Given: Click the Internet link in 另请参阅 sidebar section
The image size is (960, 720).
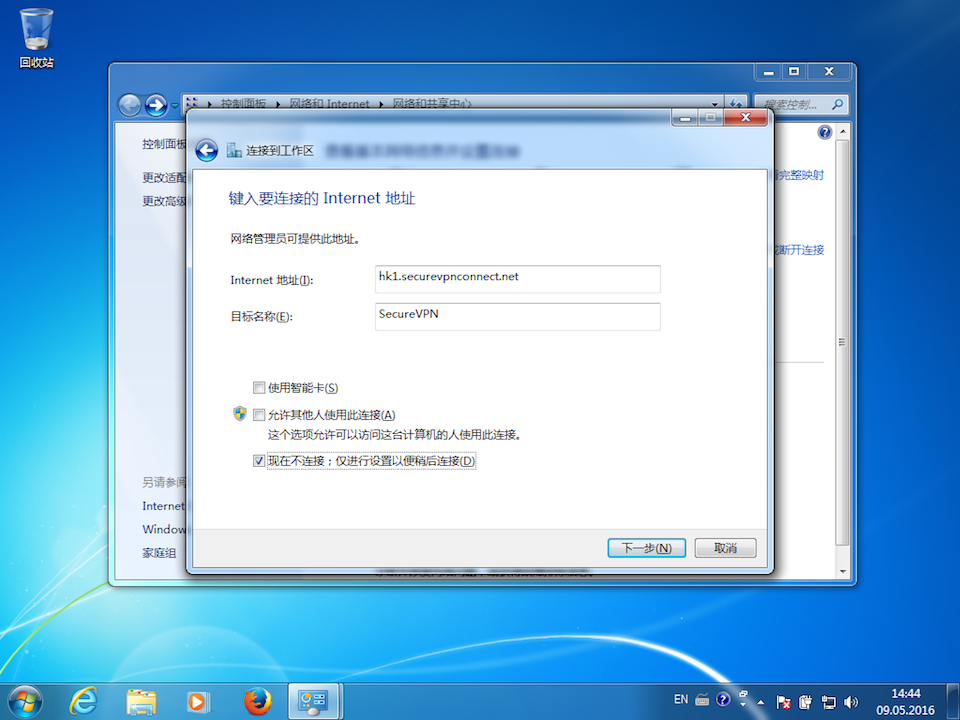Looking at the screenshot, I should pyautogui.click(x=163, y=506).
